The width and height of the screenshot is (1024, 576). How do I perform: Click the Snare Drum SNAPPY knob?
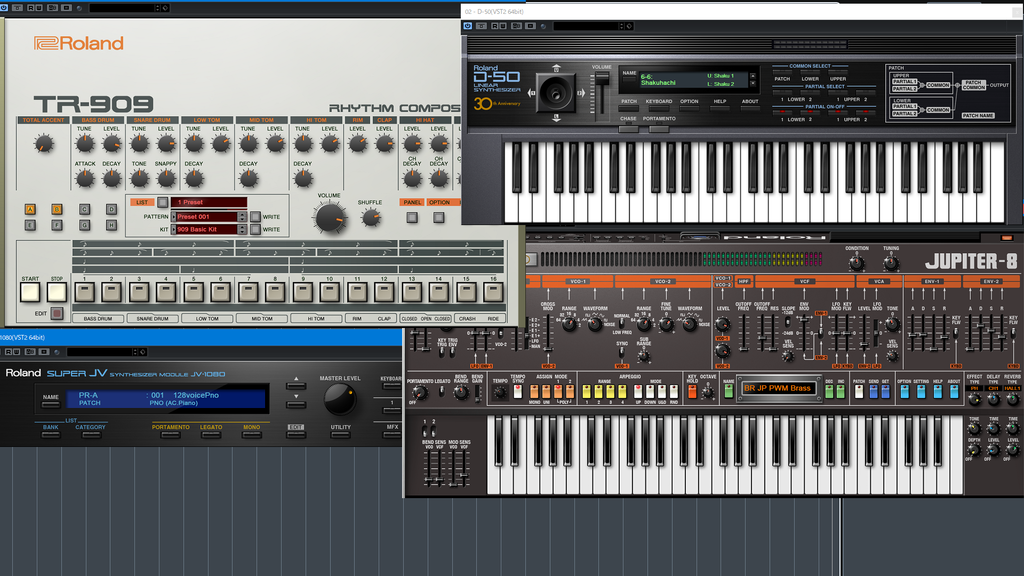[167, 178]
